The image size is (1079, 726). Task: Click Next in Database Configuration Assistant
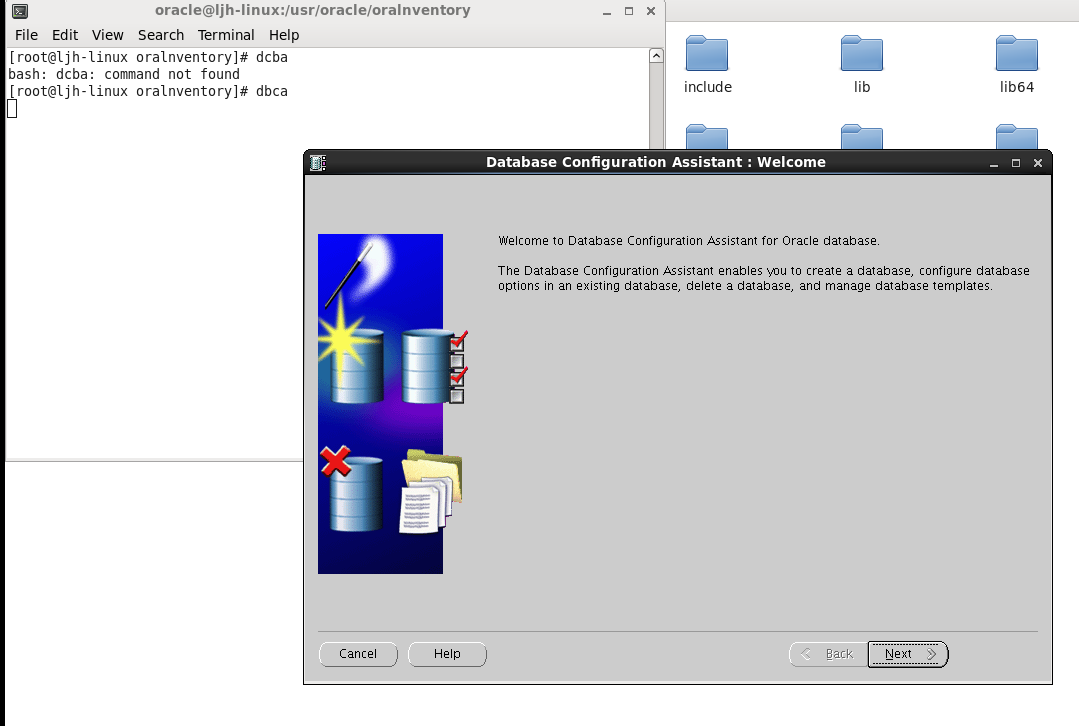pos(908,654)
